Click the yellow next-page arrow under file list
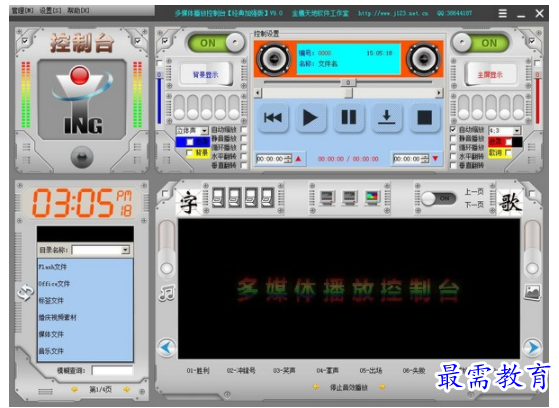The height and width of the screenshot is (408, 559). click(x=126, y=389)
